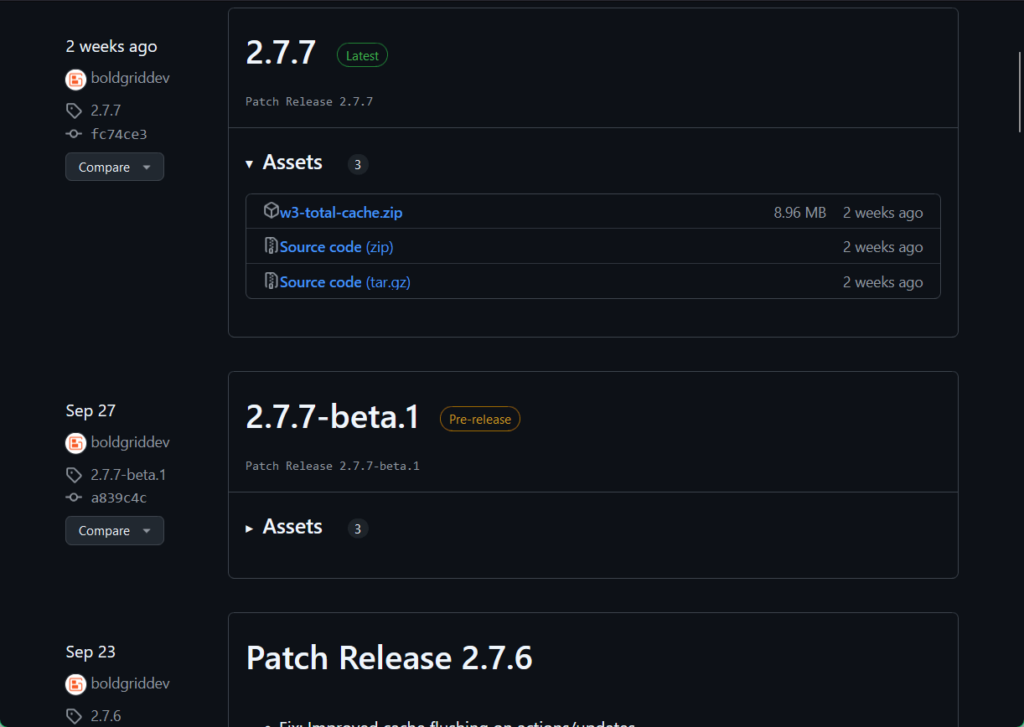Click package icon for w3-total-cache.zip

click(x=271, y=210)
